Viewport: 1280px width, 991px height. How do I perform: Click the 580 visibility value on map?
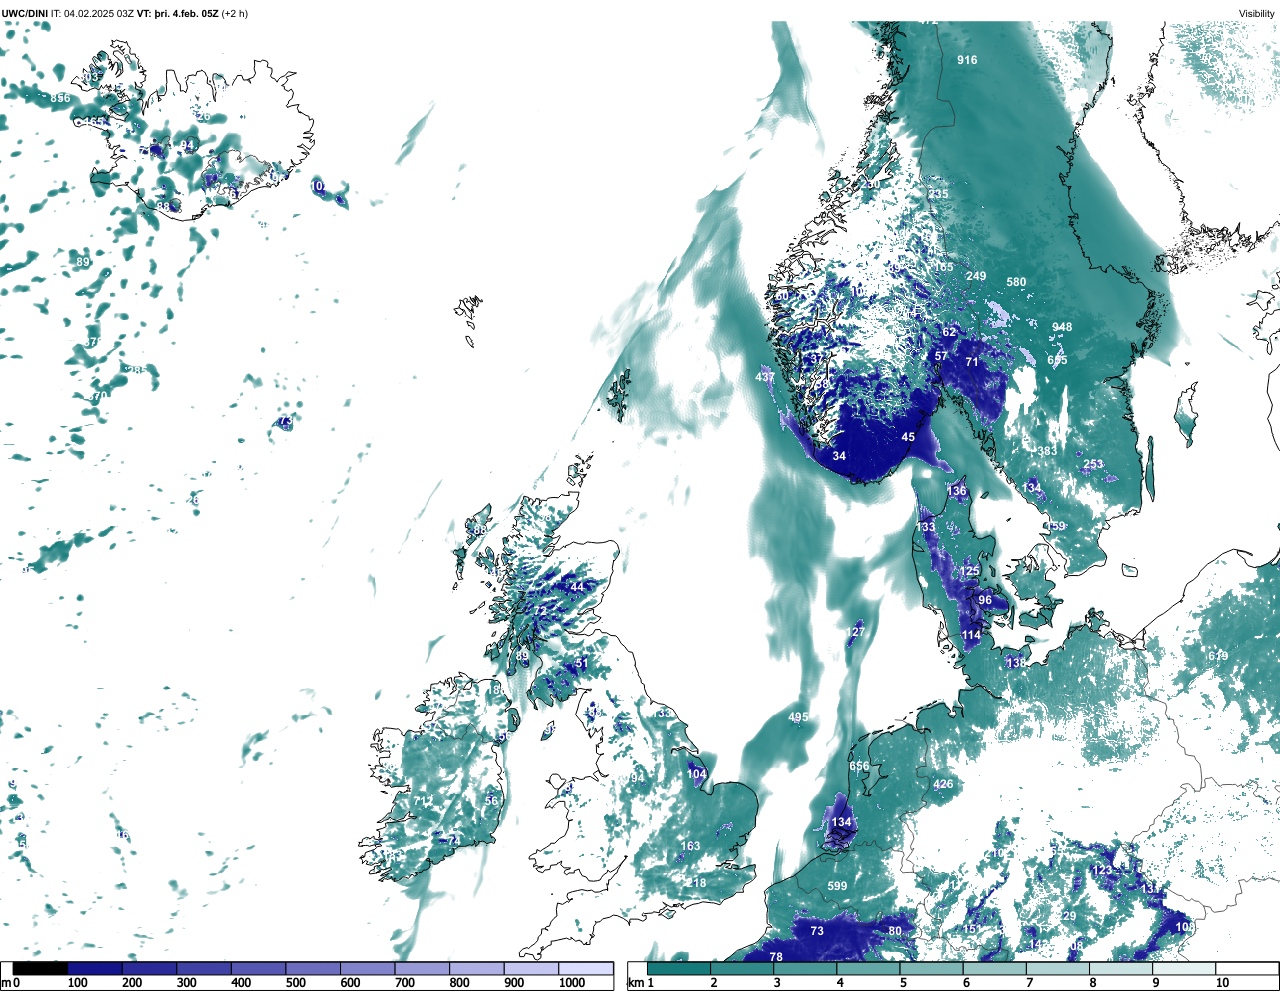coord(1016,282)
